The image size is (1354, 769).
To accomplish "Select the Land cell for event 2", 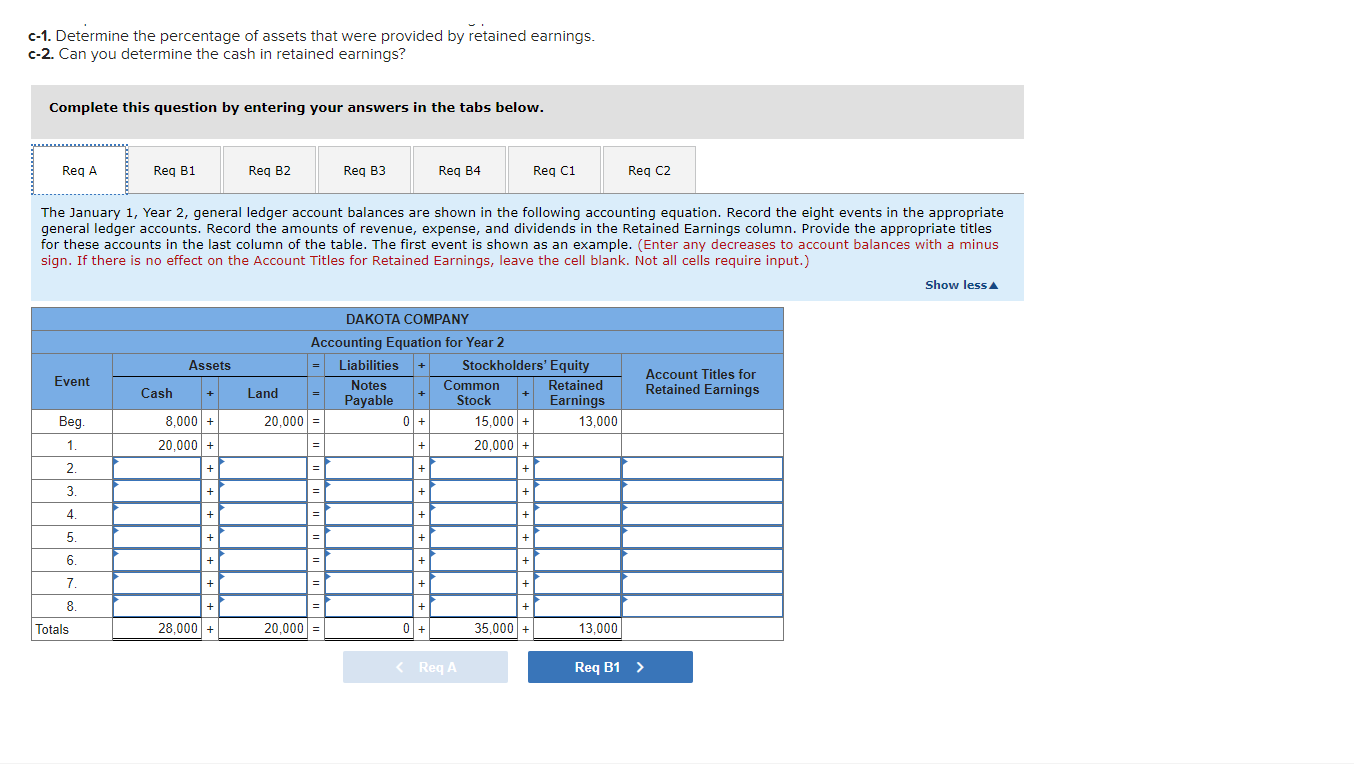I will (263, 468).
